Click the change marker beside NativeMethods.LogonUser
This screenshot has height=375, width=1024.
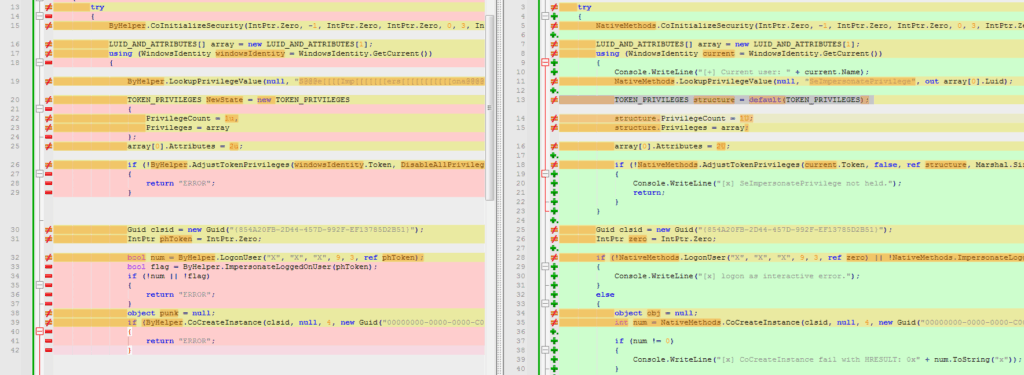click(x=554, y=257)
